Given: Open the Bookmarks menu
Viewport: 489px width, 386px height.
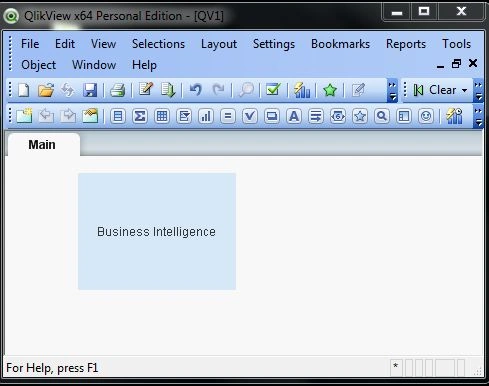Looking at the screenshot, I should [340, 44].
